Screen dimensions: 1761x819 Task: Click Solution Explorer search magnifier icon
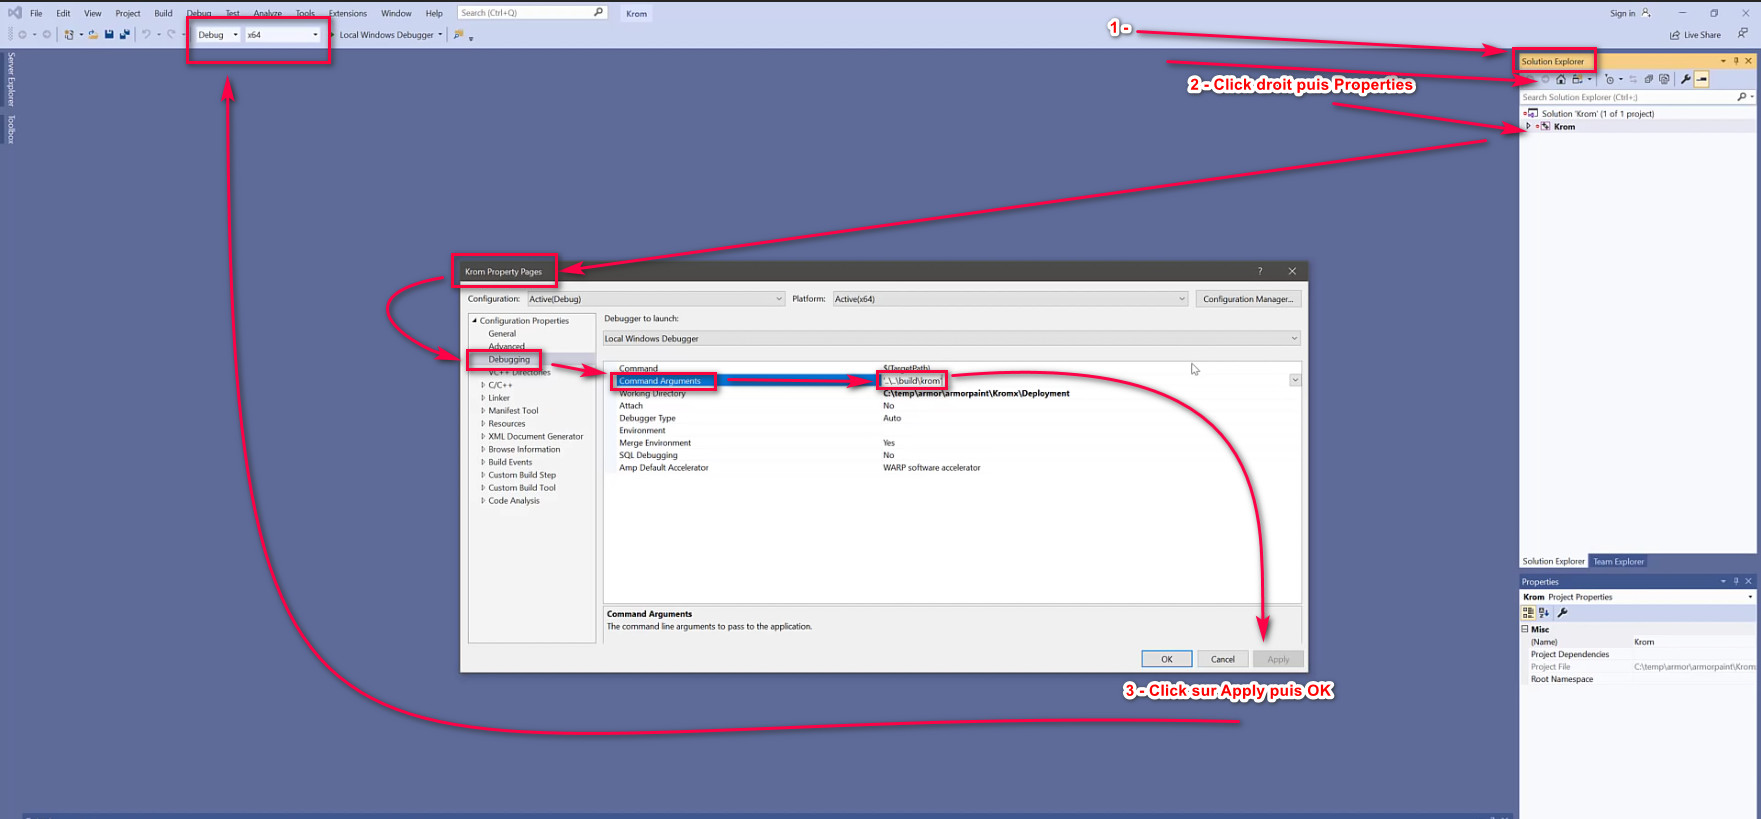click(1741, 97)
